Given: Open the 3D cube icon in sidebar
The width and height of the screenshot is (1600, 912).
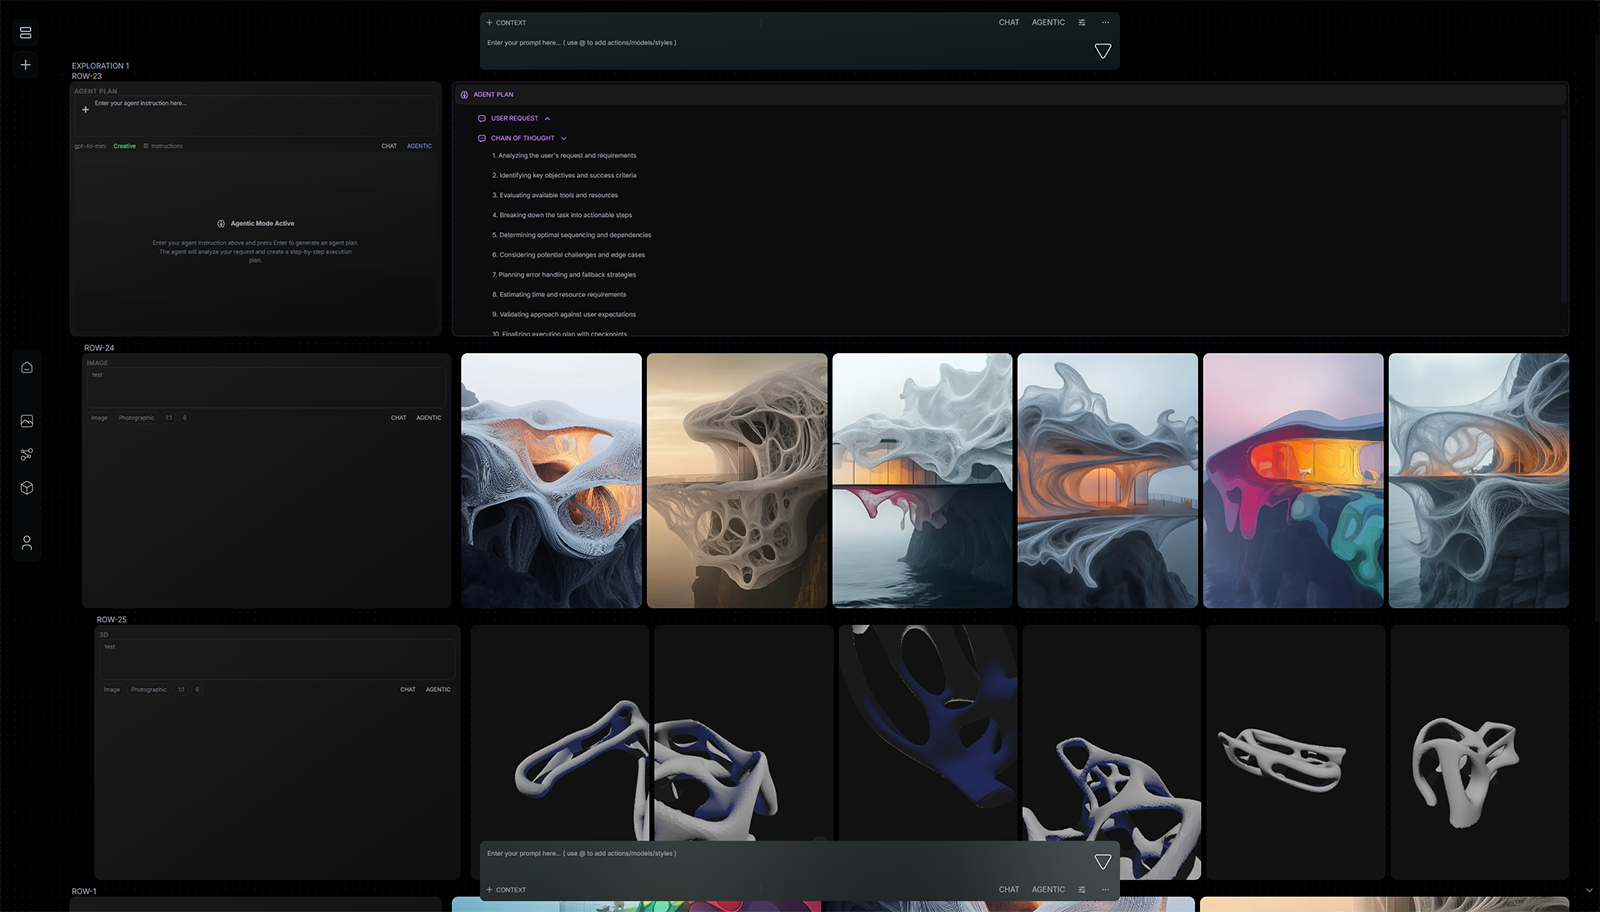Looking at the screenshot, I should (27, 488).
